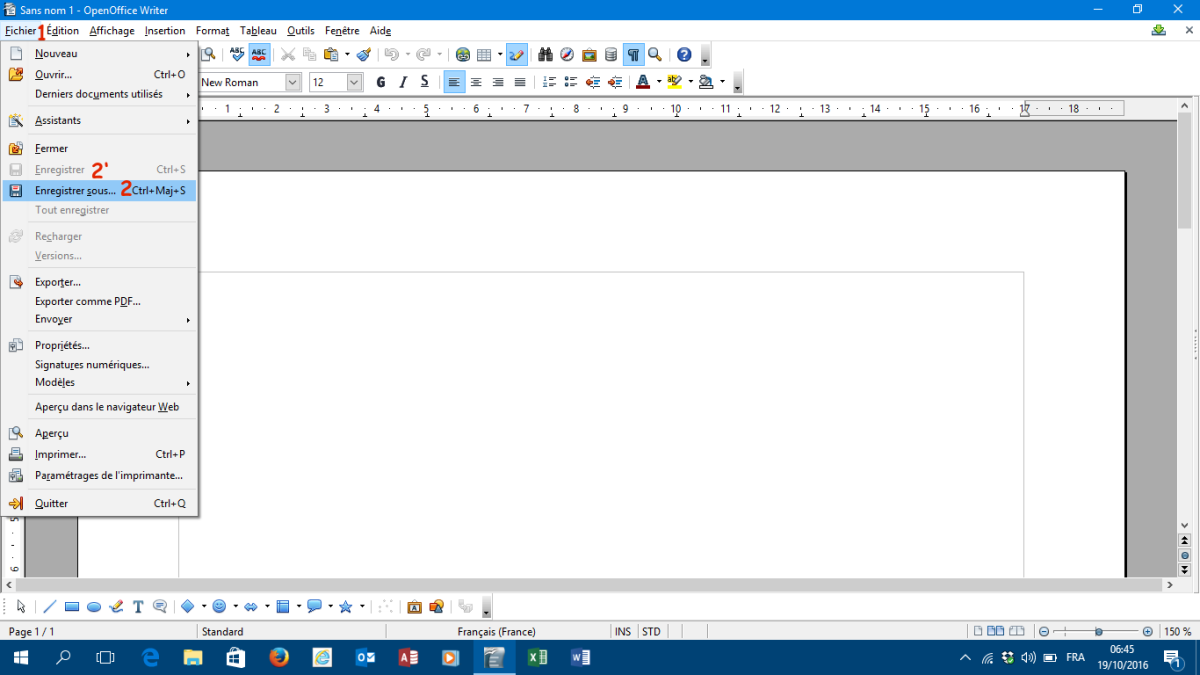Open Find & Replace binoculars icon
1200x675 pixels.
point(545,55)
